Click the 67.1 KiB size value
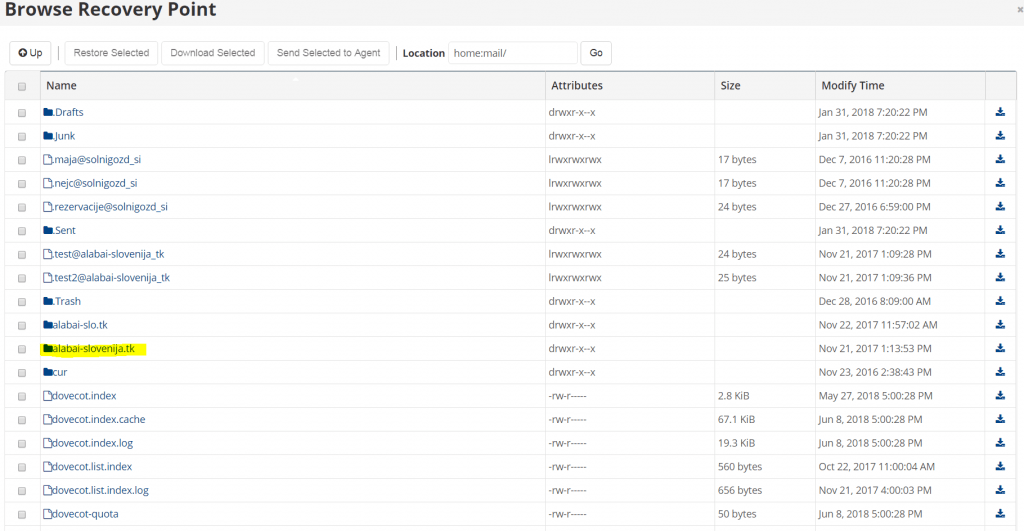 tap(736, 419)
